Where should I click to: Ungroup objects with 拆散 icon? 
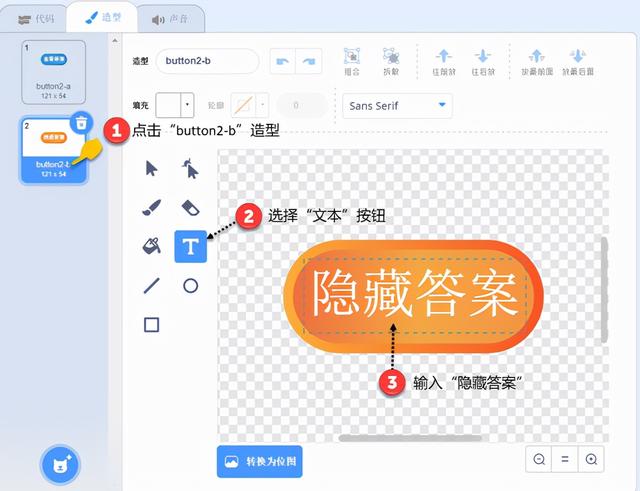tap(391, 62)
